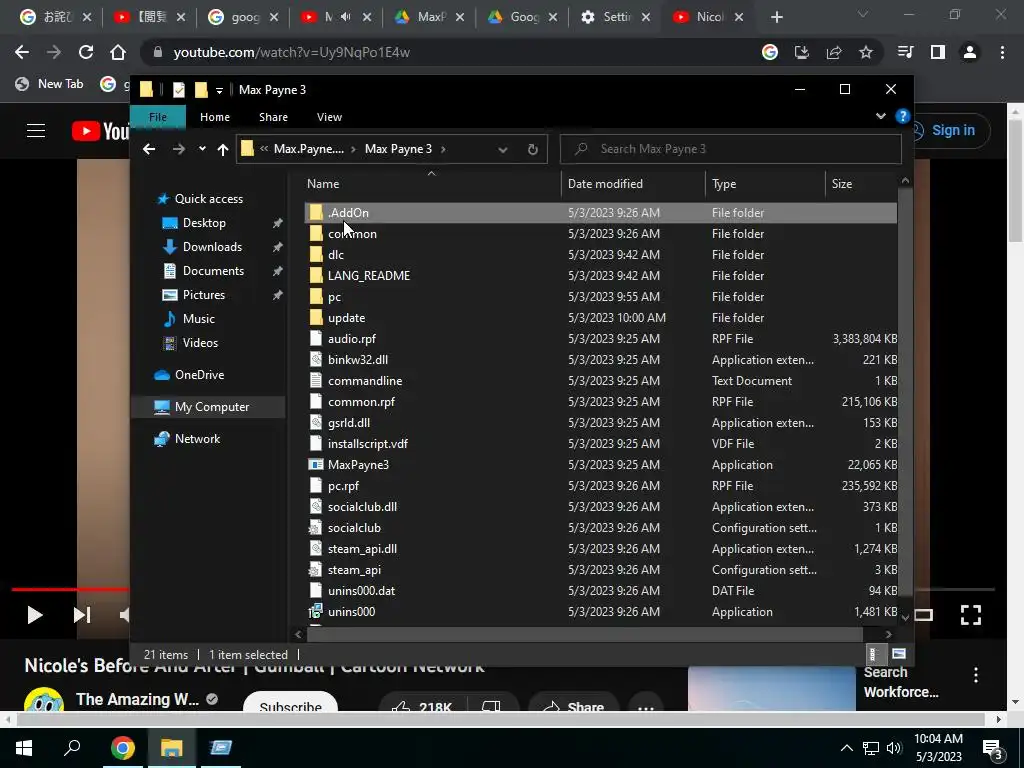Select the common folder icon
The image size is (1024, 768).
[316, 234]
